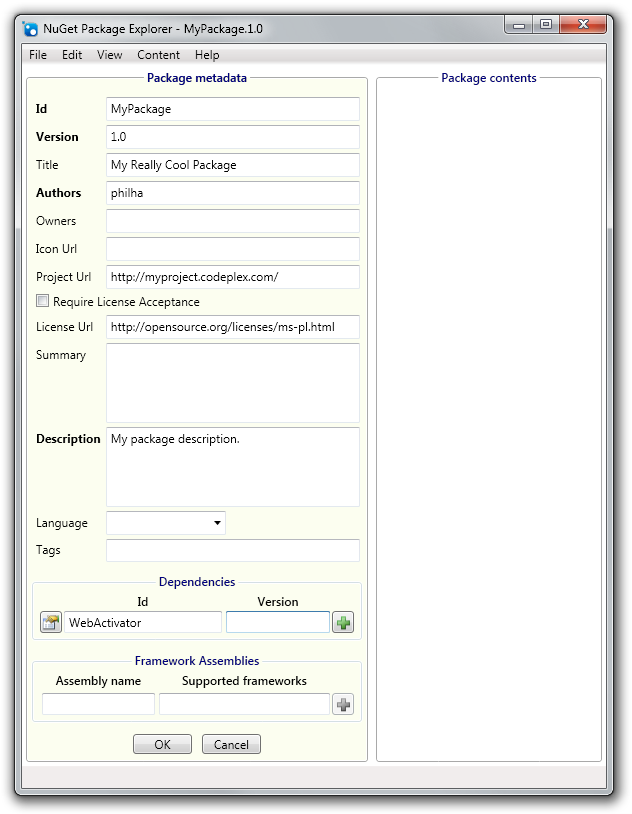632x814 pixels.
Task: Click the Assembly name input box
Action: click(x=98, y=704)
